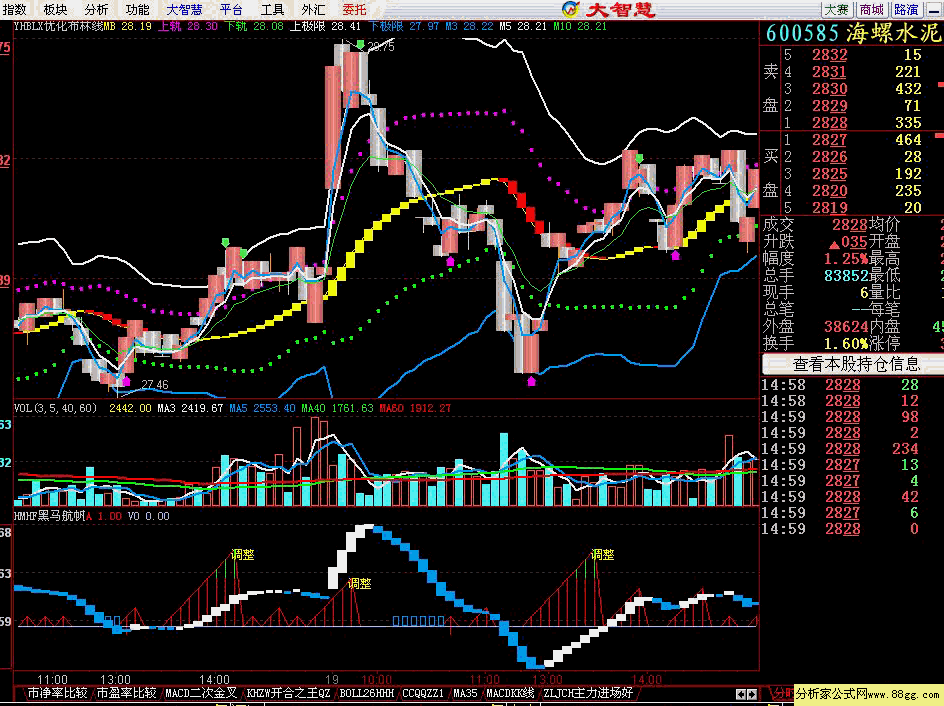Click the 下轨 28.08 value label

click(253, 26)
